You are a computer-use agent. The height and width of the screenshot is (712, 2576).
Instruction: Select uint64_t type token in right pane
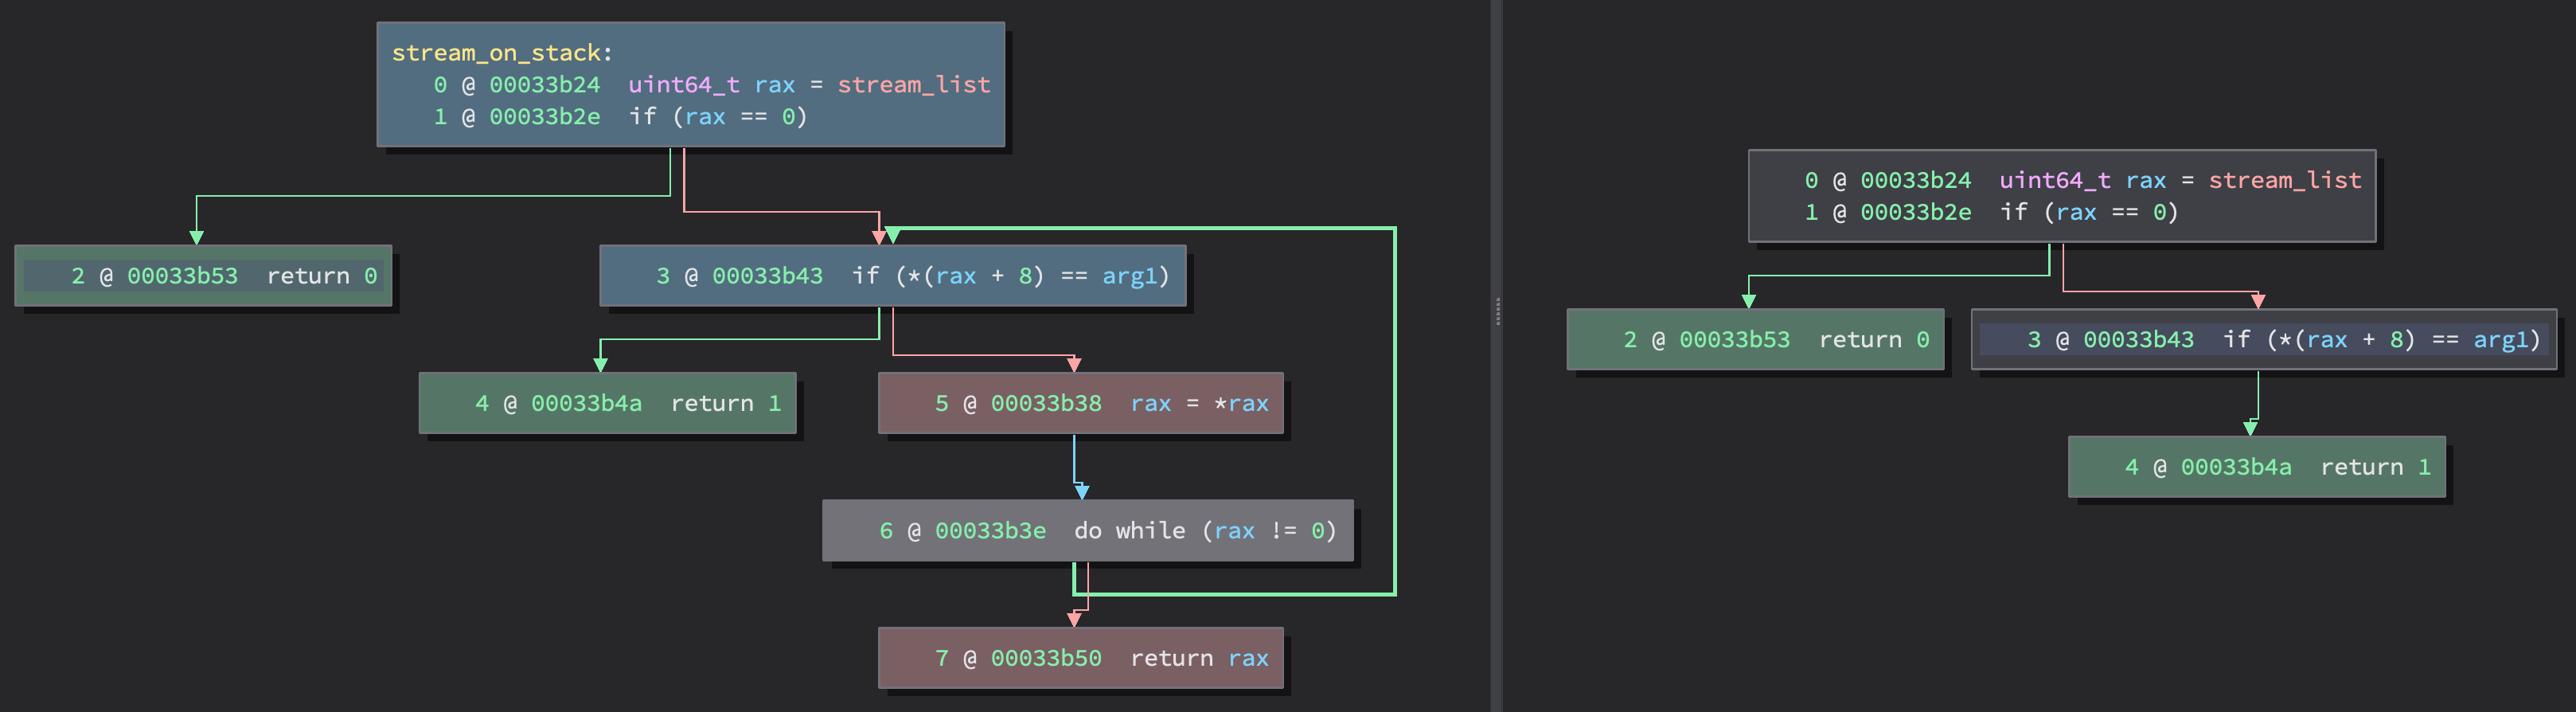(x=2054, y=181)
